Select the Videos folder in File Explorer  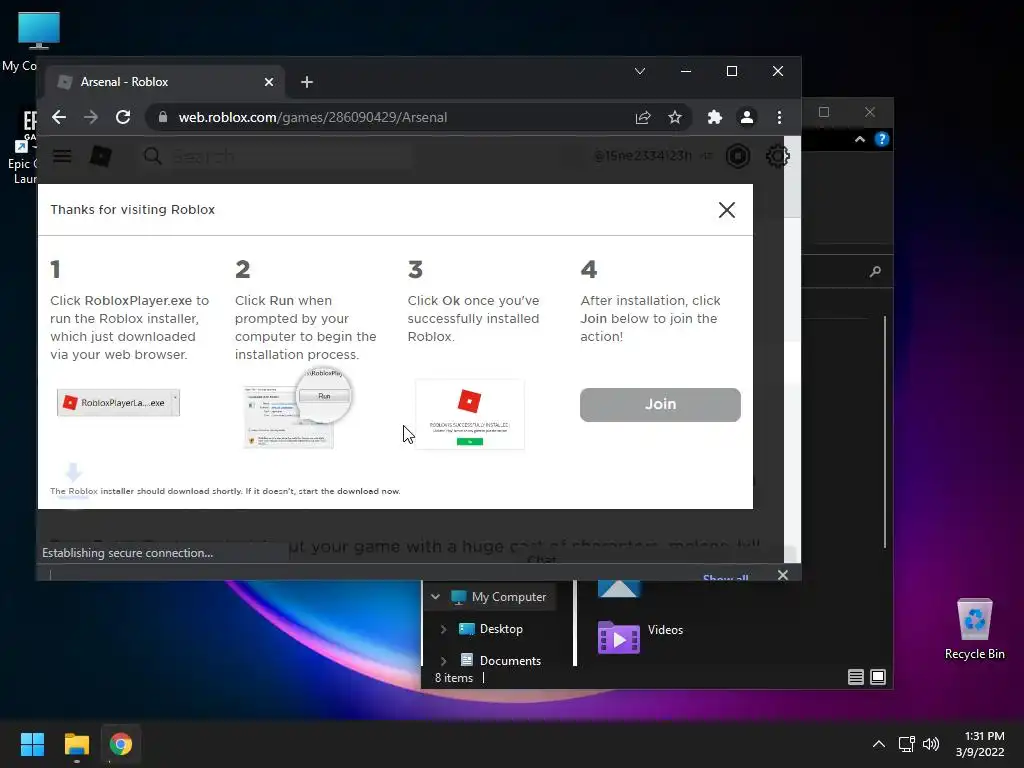(640, 635)
